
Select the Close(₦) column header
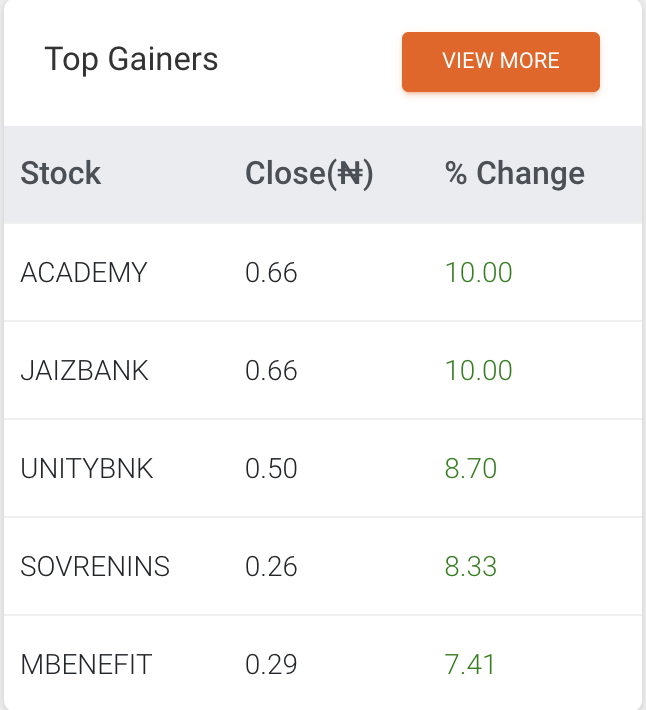pos(309,174)
